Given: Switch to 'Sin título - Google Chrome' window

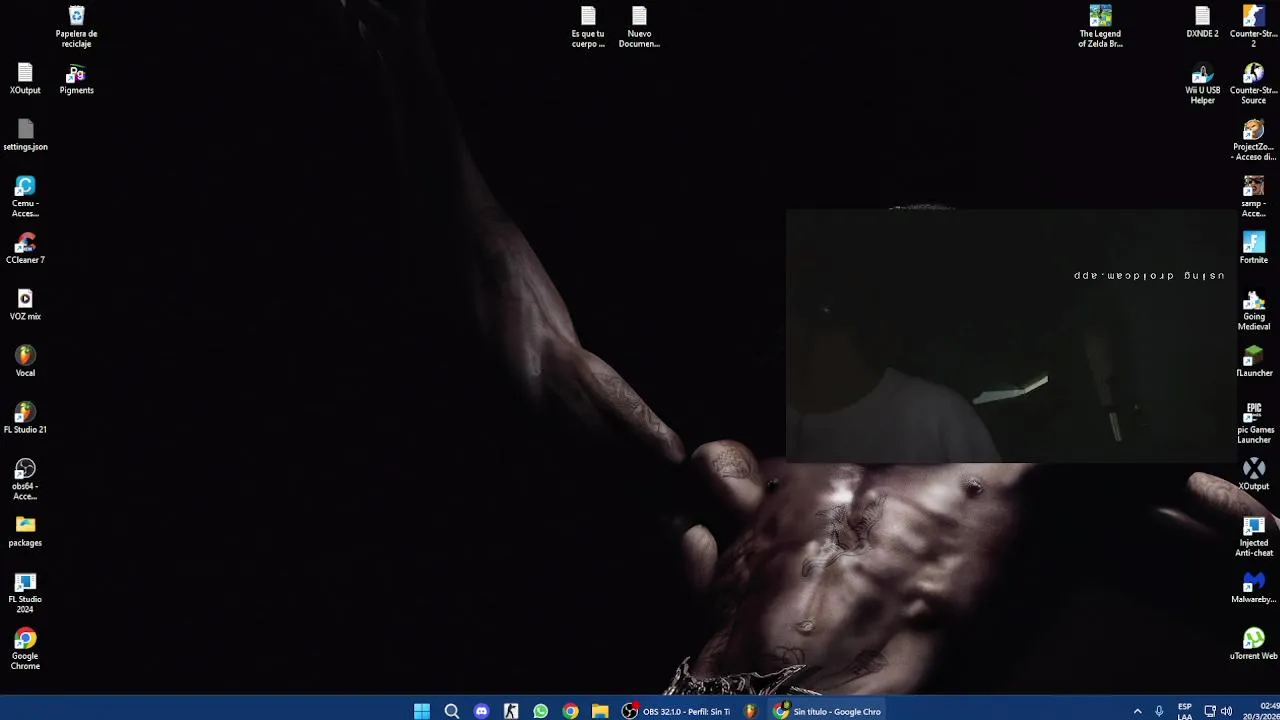Looking at the screenshot, I should point(827,711).
